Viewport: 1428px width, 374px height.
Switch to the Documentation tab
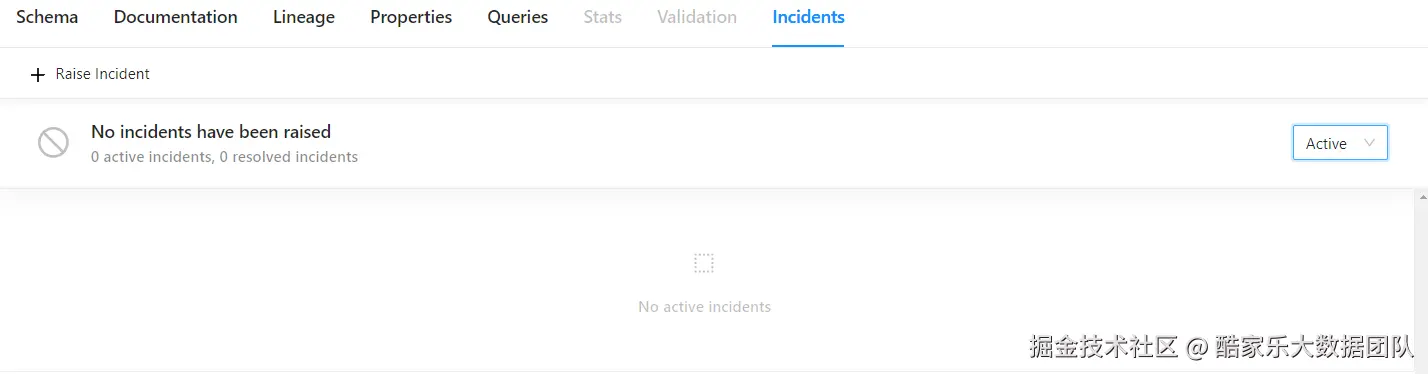(x=176, y=17)
